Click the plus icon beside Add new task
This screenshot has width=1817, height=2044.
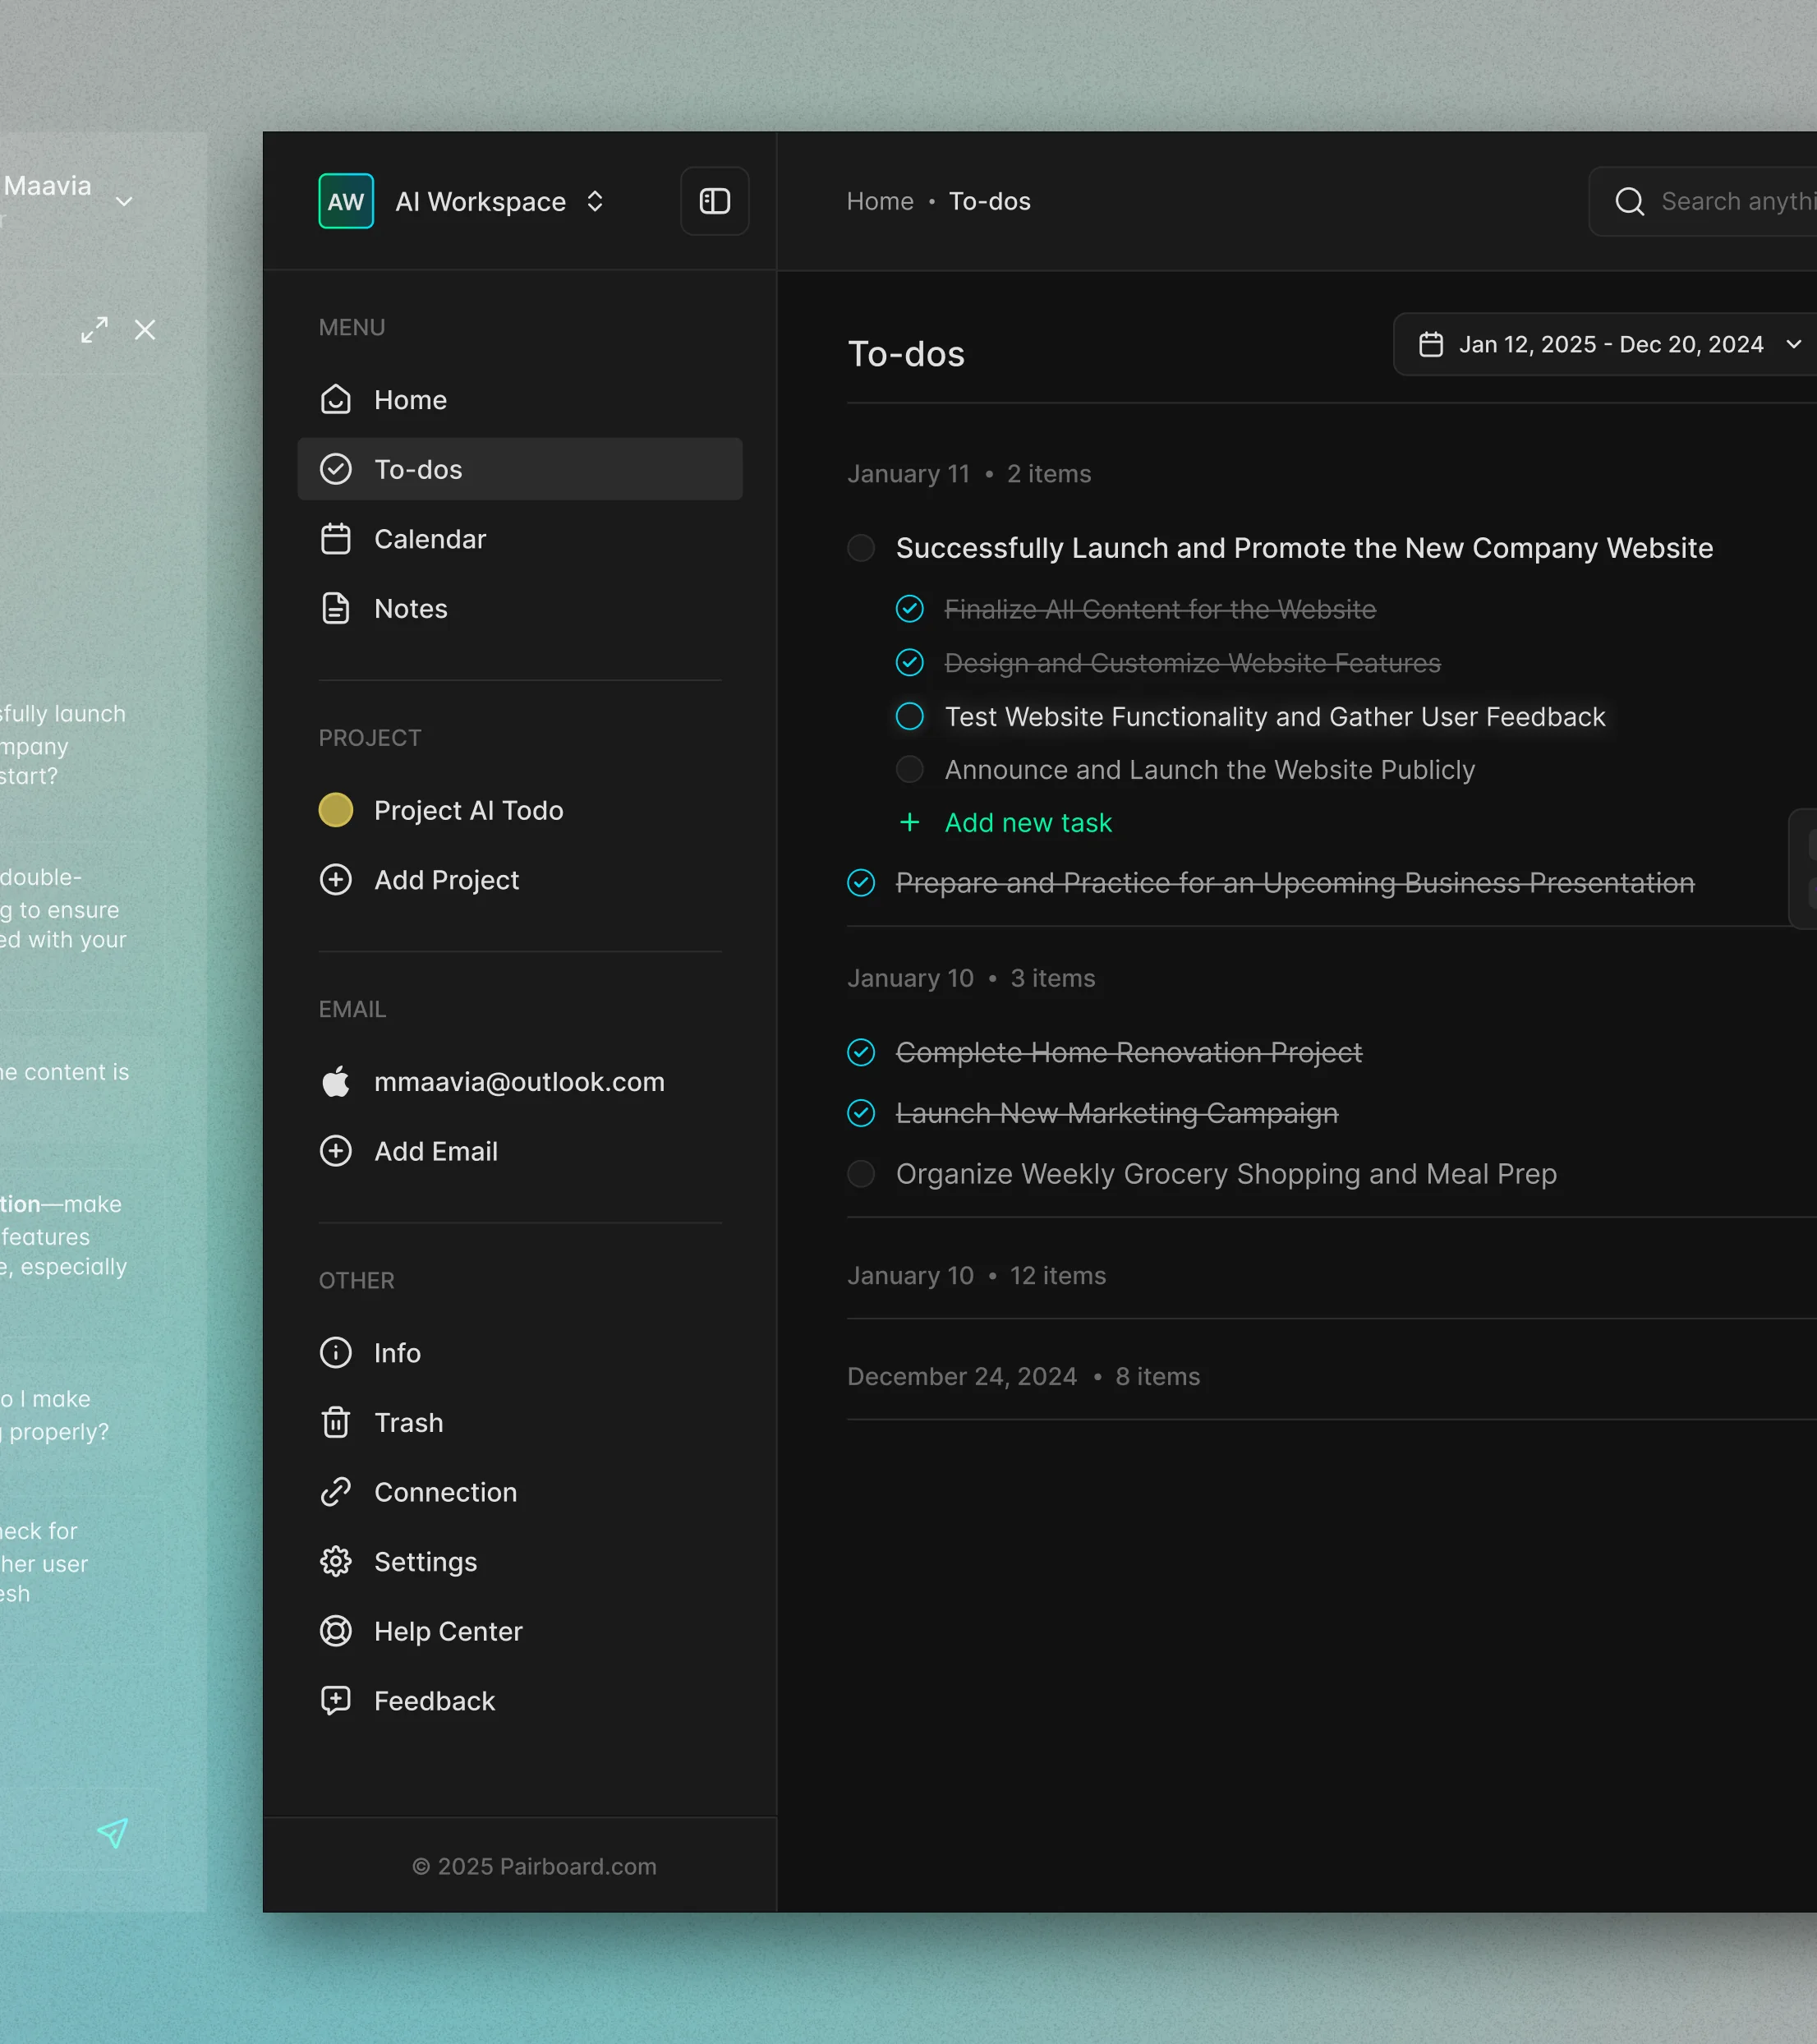tap(909, 822)
